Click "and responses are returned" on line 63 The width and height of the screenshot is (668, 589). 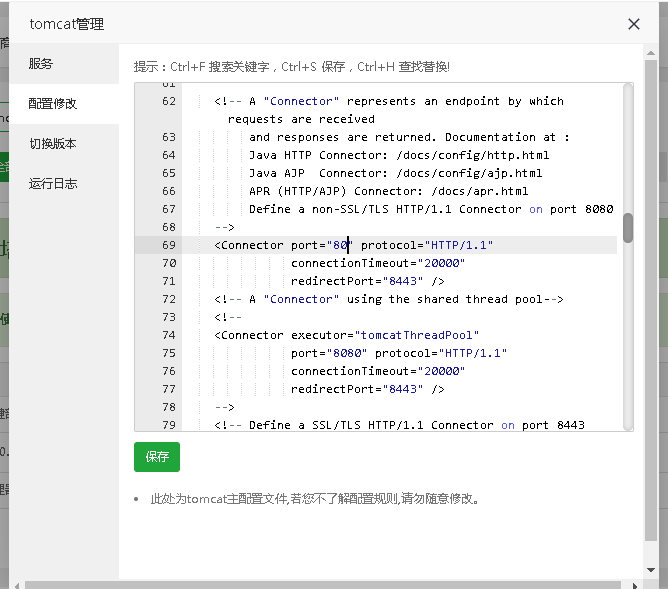[340, 138]
